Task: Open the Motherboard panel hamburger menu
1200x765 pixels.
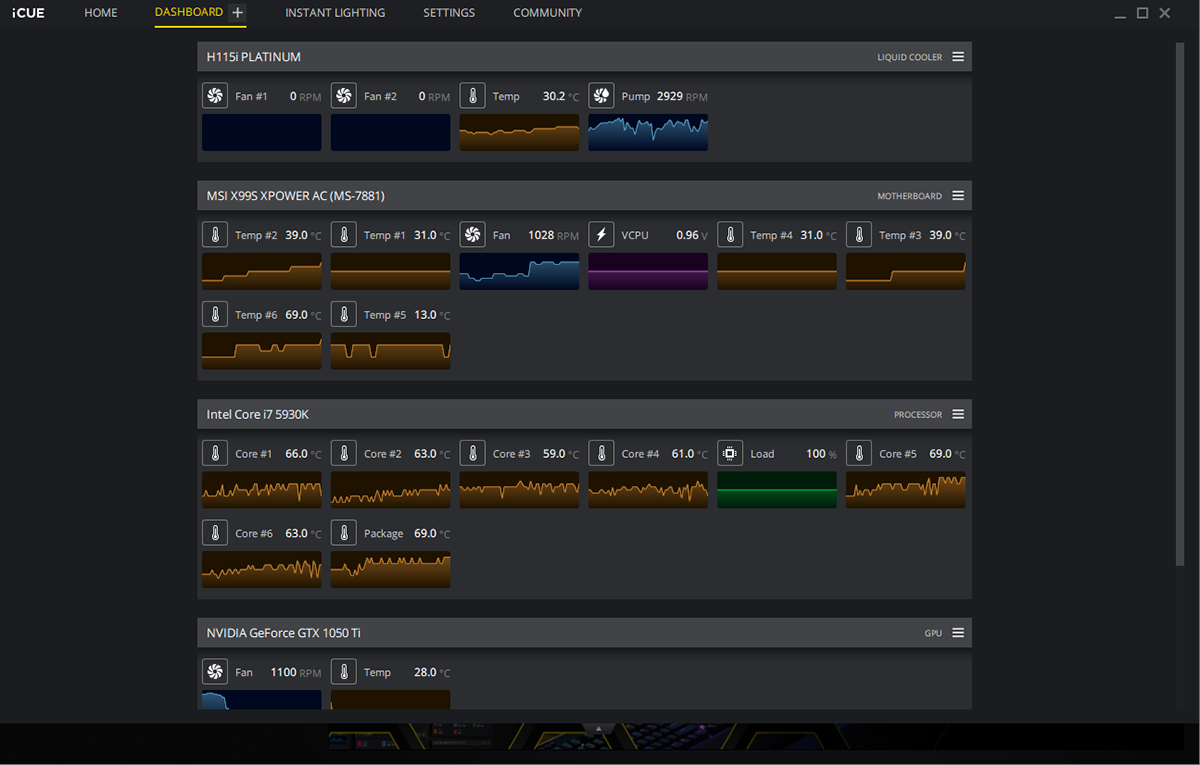Action: point(958,196)
